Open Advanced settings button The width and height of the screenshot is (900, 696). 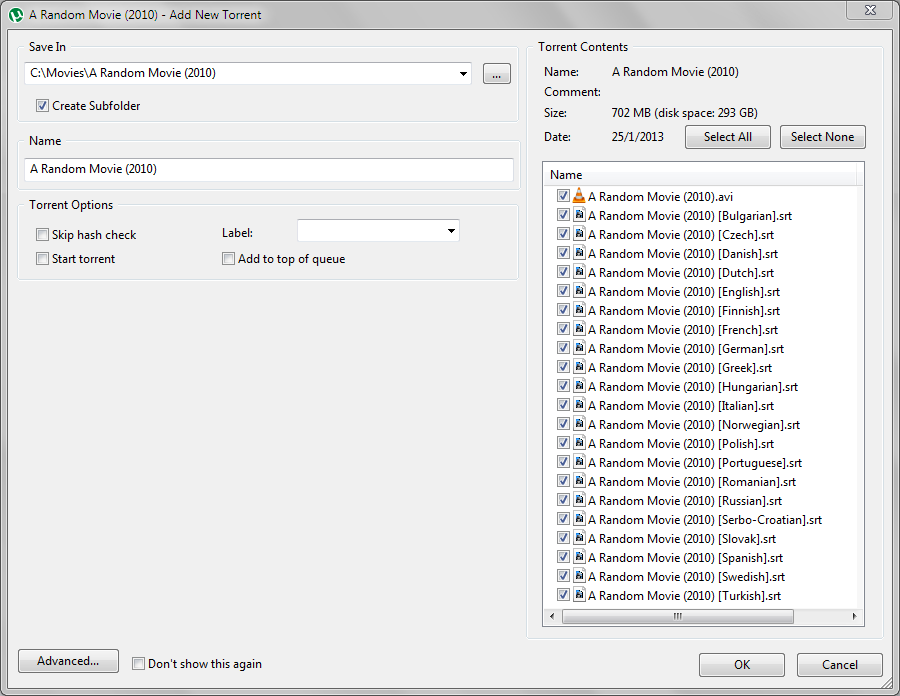[x=68, y=661]
